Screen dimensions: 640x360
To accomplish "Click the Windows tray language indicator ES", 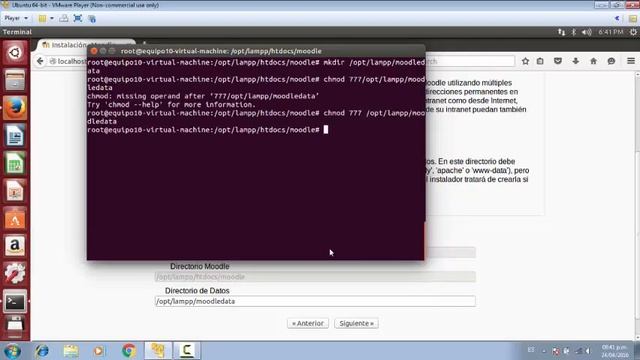I will pyautogui.click(x=531, y=350).
